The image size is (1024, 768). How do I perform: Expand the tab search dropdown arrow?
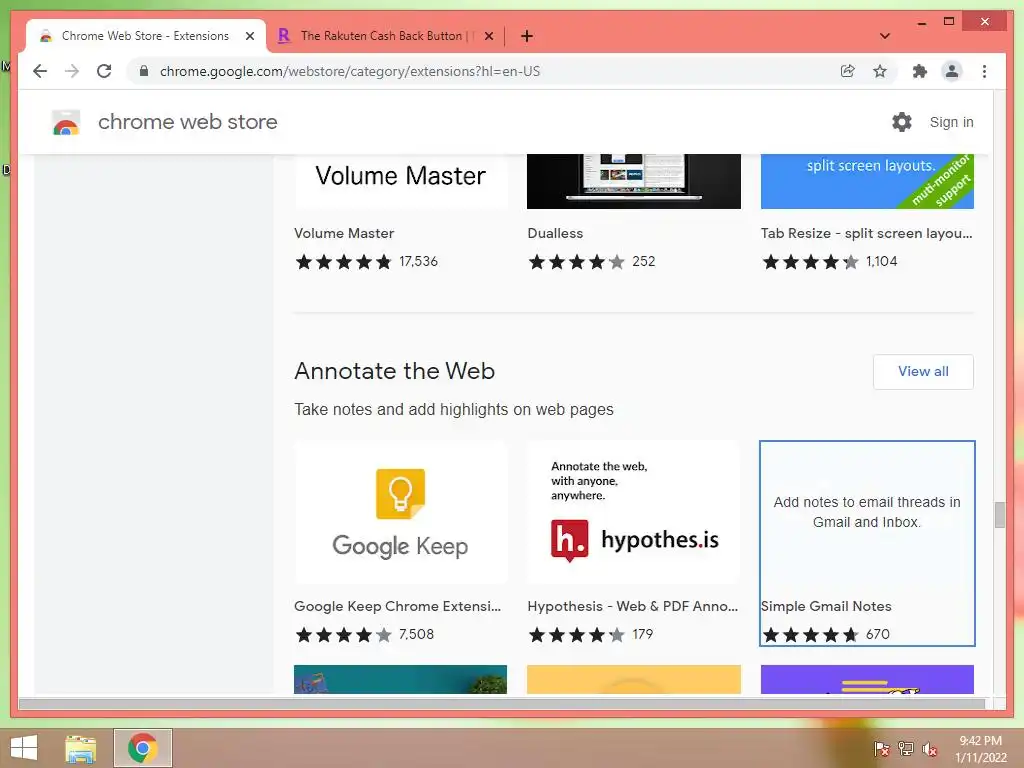[x=885, y=36]
